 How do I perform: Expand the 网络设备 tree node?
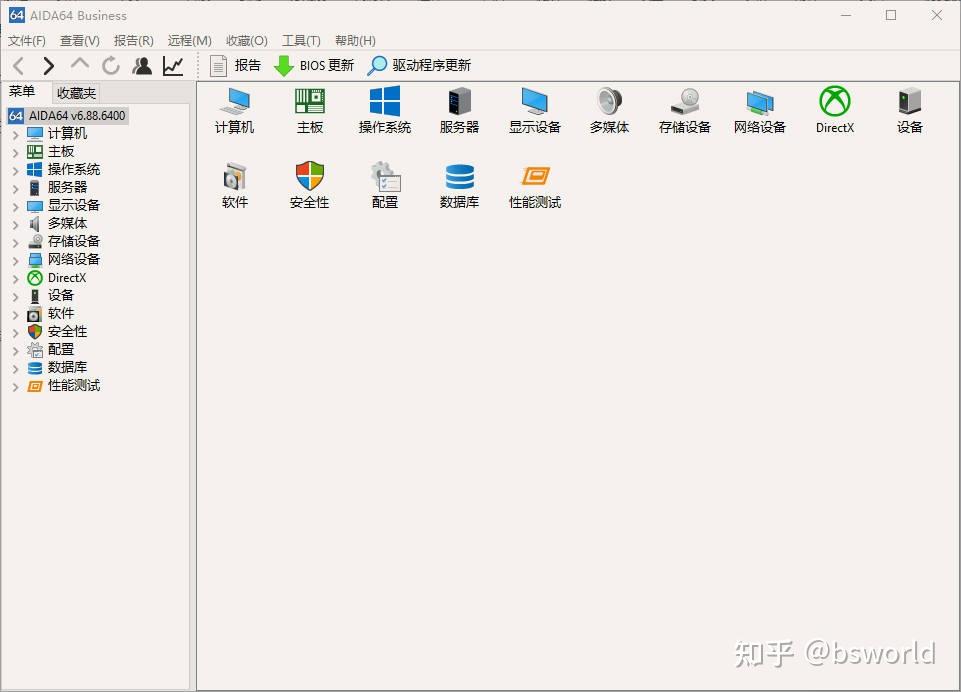16,260
